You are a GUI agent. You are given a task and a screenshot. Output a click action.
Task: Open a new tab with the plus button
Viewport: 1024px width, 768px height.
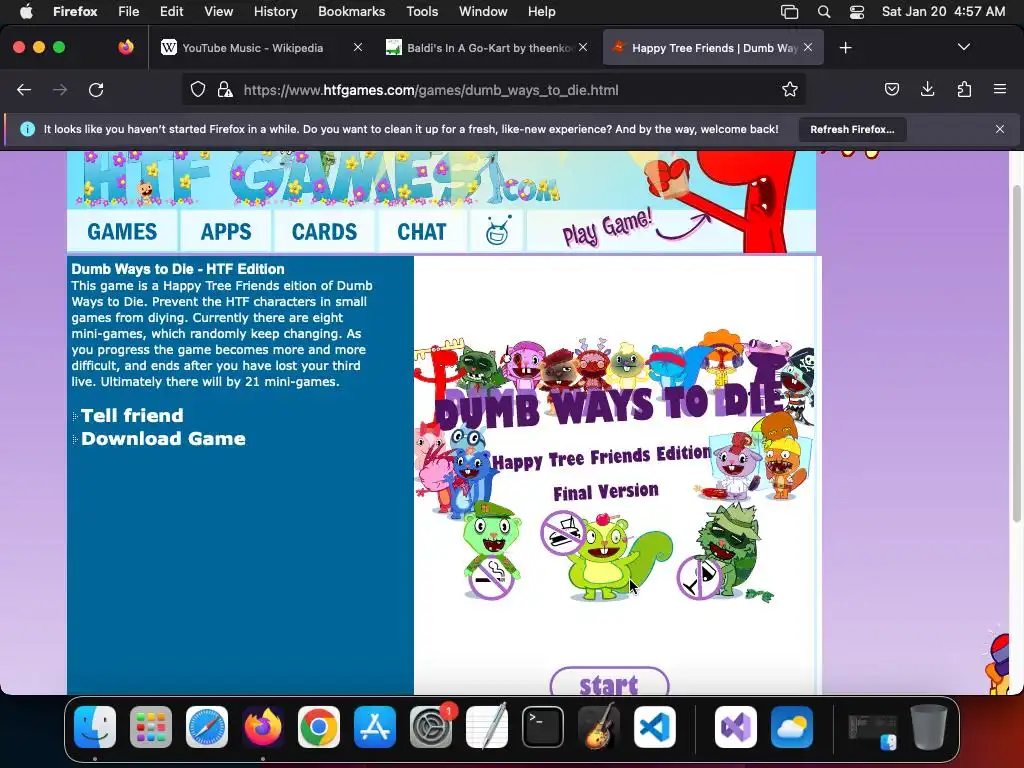coord(845,48)
